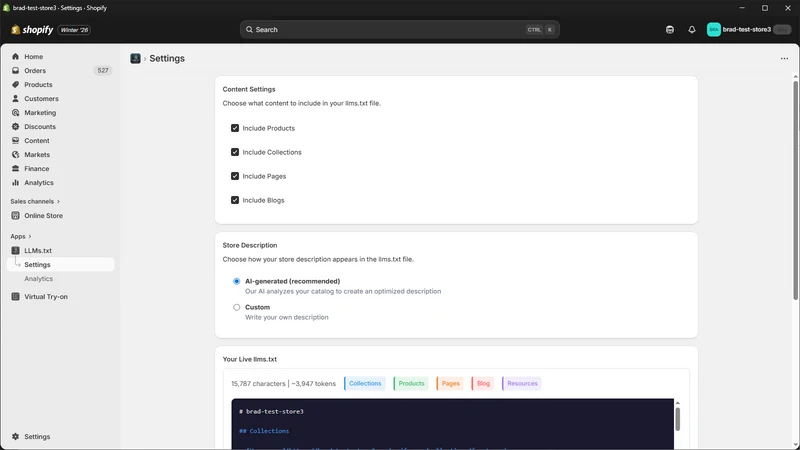
Task: Click the Shopify logo
Action: coord(32,30)
